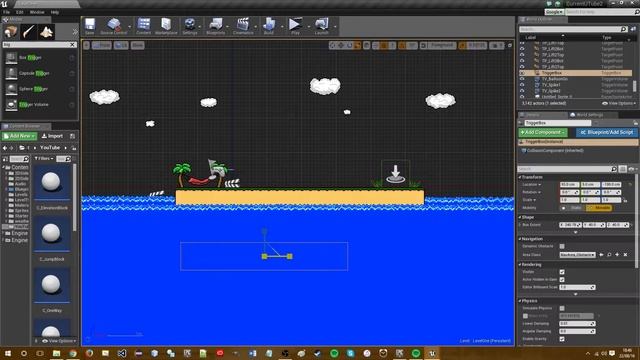Screen dimensions: 640x360
Task: Toggle the Simulate Physics checkbox
Action: (x=562, y=308)
